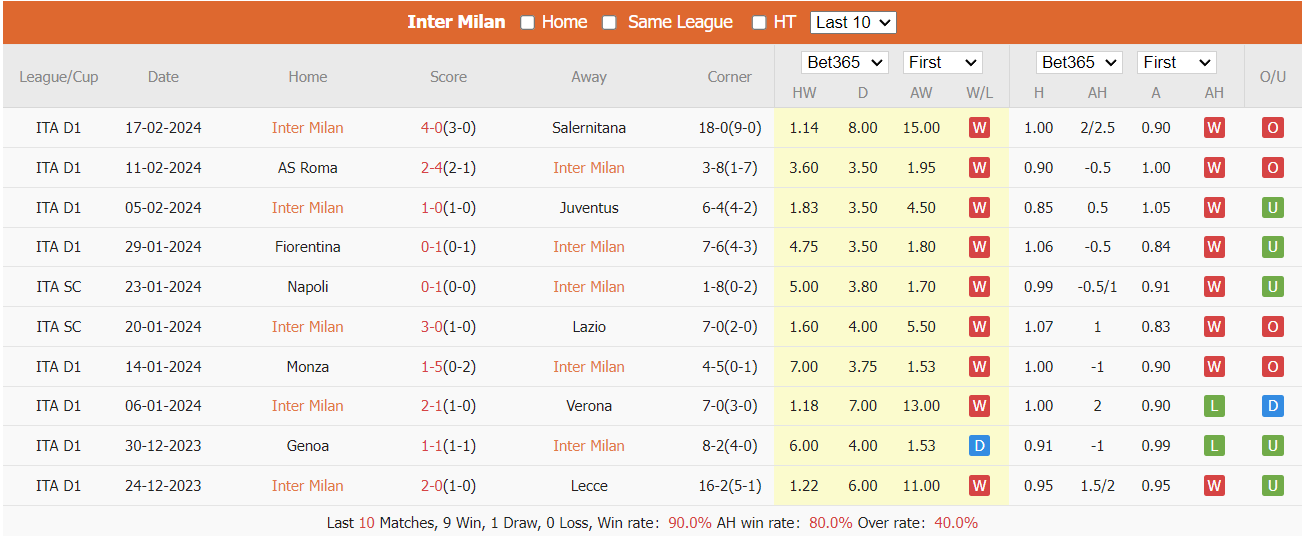The width and height of the screenshot is (1302, 536).
Task: Enable the Home filter checkbox
Action: tap(528, 22)
